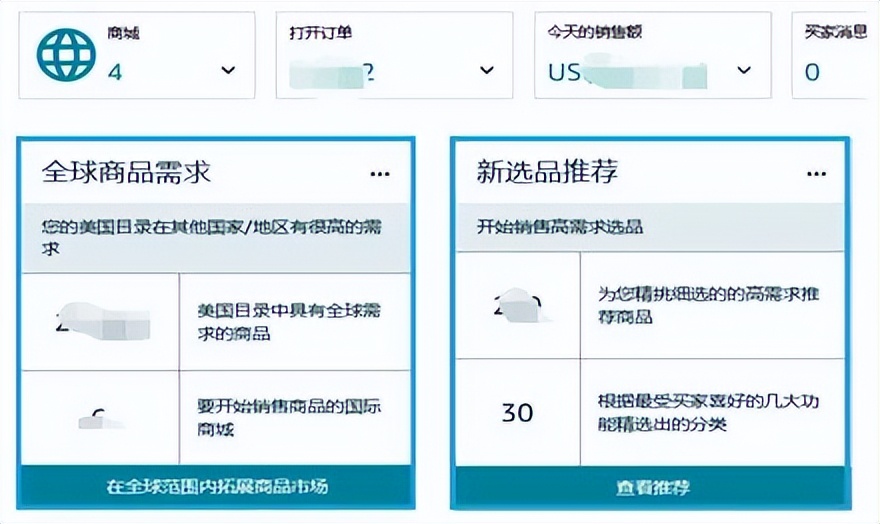Click the US sales amount value

[x=627, y=72]
